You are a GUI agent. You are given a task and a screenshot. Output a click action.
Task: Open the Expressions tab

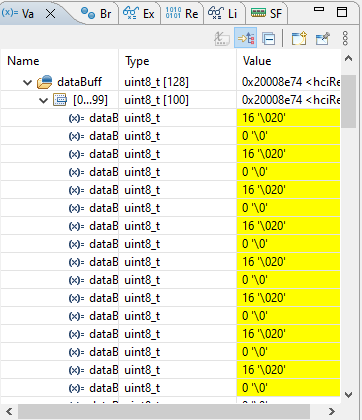(x=139, y=14)
